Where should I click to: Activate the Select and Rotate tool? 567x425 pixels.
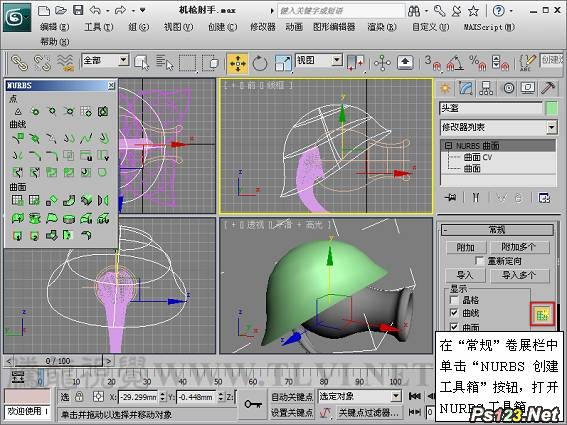(x=260, y=63)
